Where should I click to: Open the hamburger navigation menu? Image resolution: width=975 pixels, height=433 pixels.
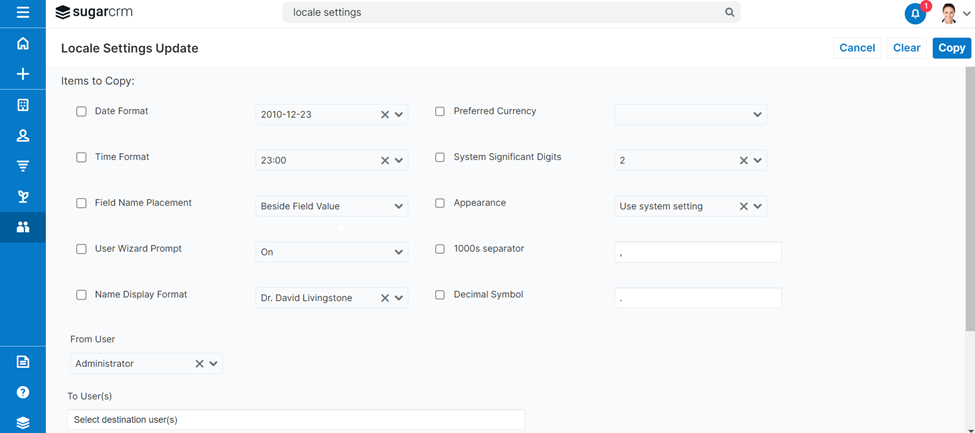22,13
